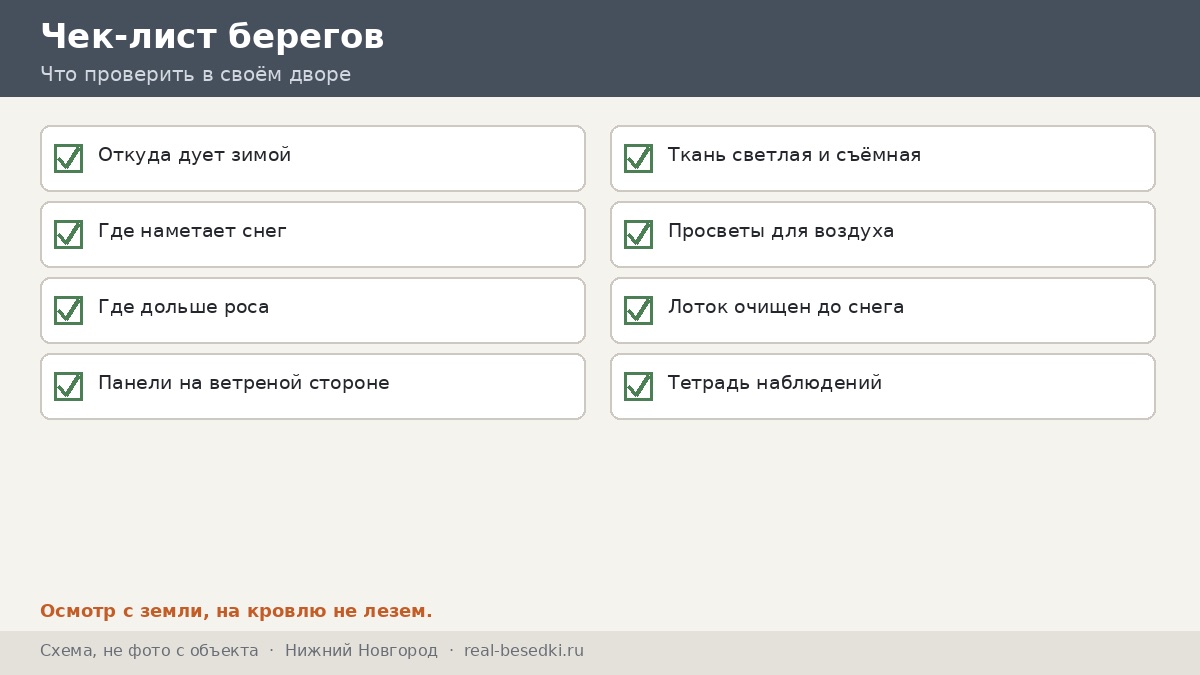Click the 'Тетрадь наблюдений' item text
This screenshot has height=675, width=1200.
pyautogui.click(x=775, y=384)
